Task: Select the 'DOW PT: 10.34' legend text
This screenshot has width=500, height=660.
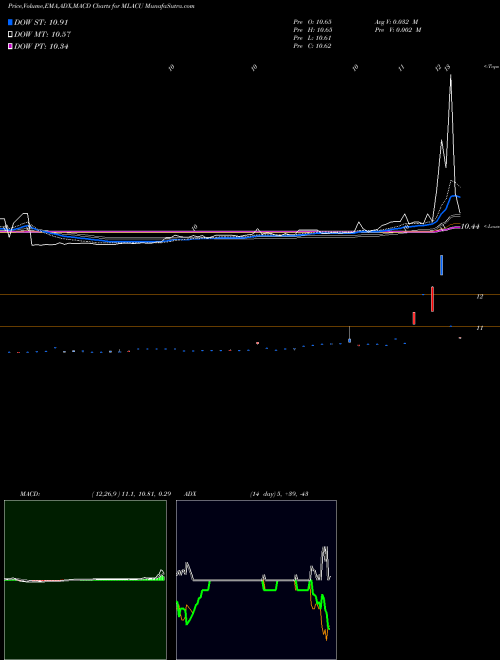Action: pyautogui.click(x=41, y=46)
